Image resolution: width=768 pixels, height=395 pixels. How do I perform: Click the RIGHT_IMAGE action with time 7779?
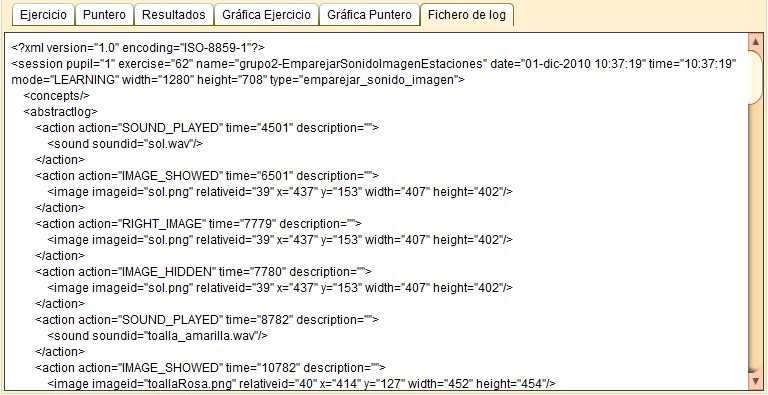coord(198,223)
